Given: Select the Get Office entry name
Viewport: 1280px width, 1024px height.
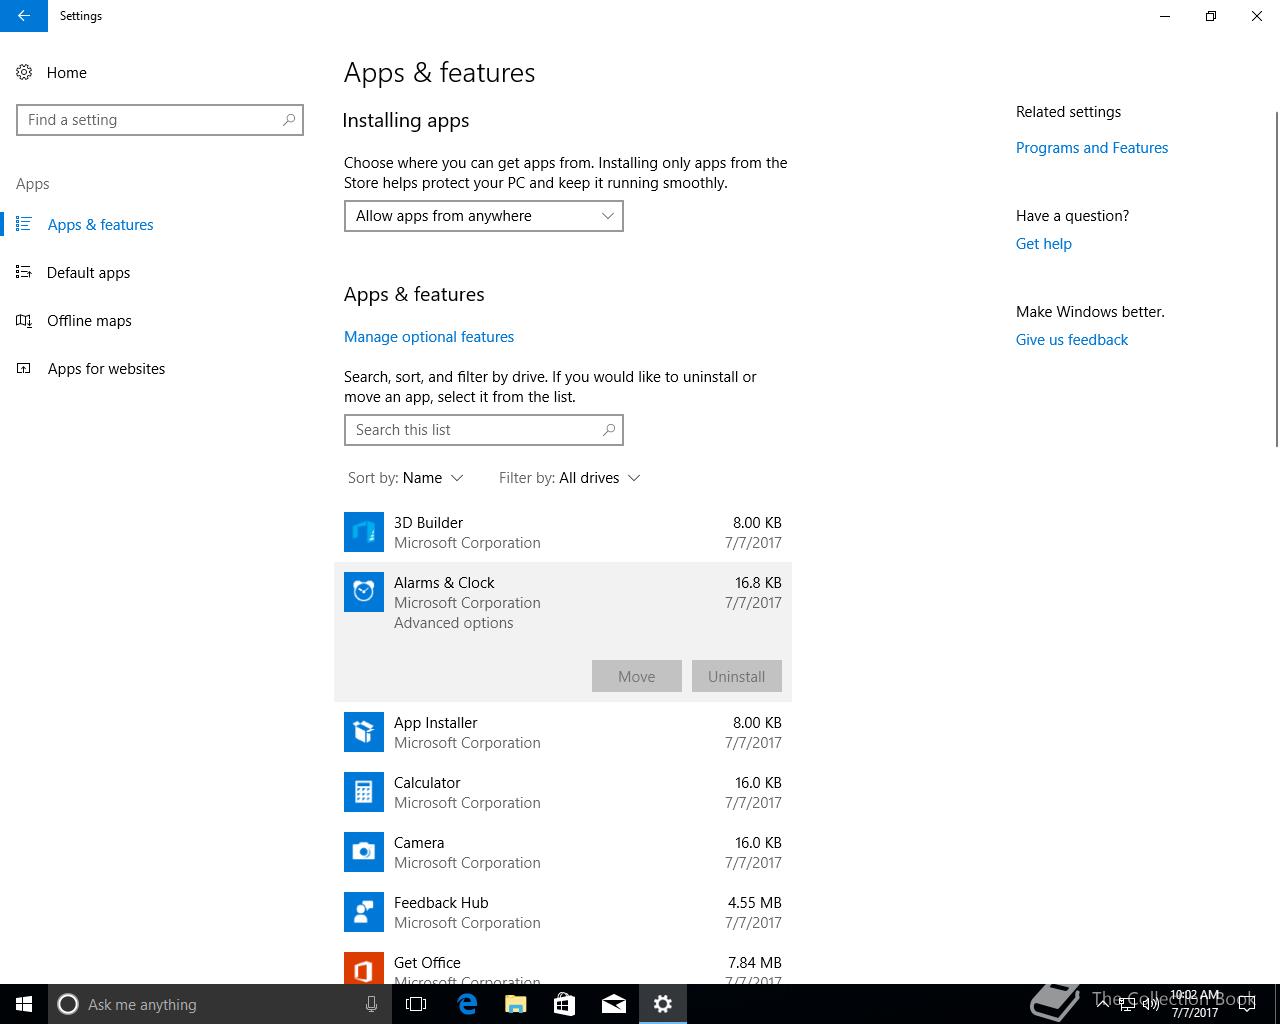Looking at the screenshot, I should click(x=427, y=963).
